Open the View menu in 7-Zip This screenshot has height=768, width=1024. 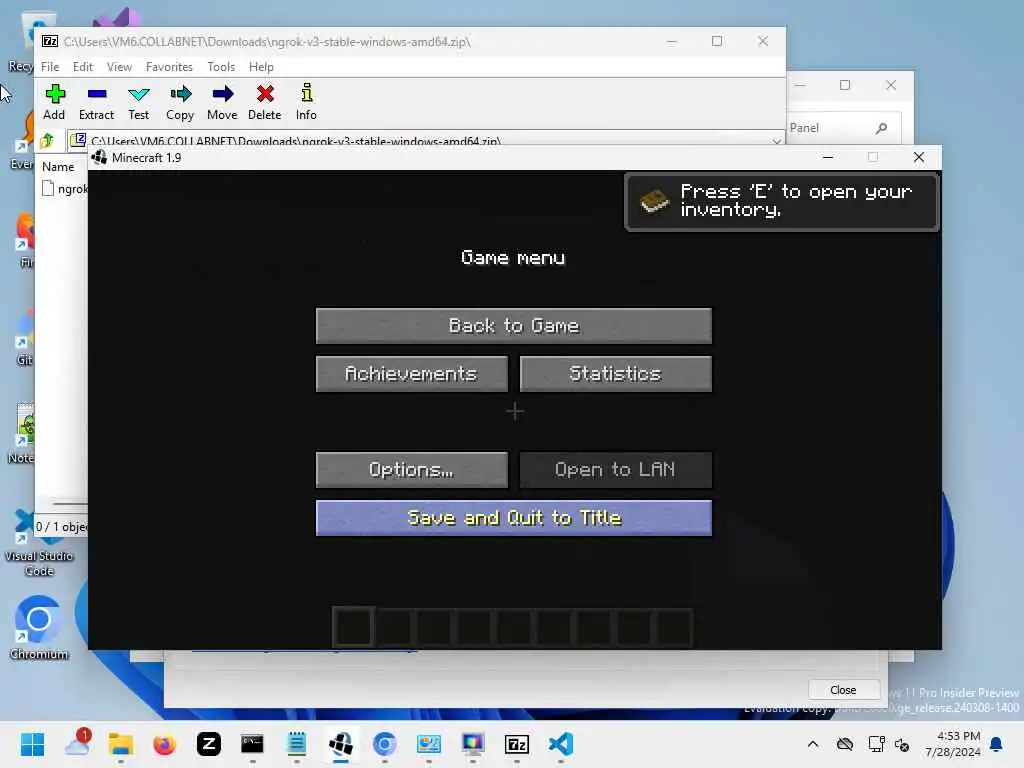[x=120, y=67]
